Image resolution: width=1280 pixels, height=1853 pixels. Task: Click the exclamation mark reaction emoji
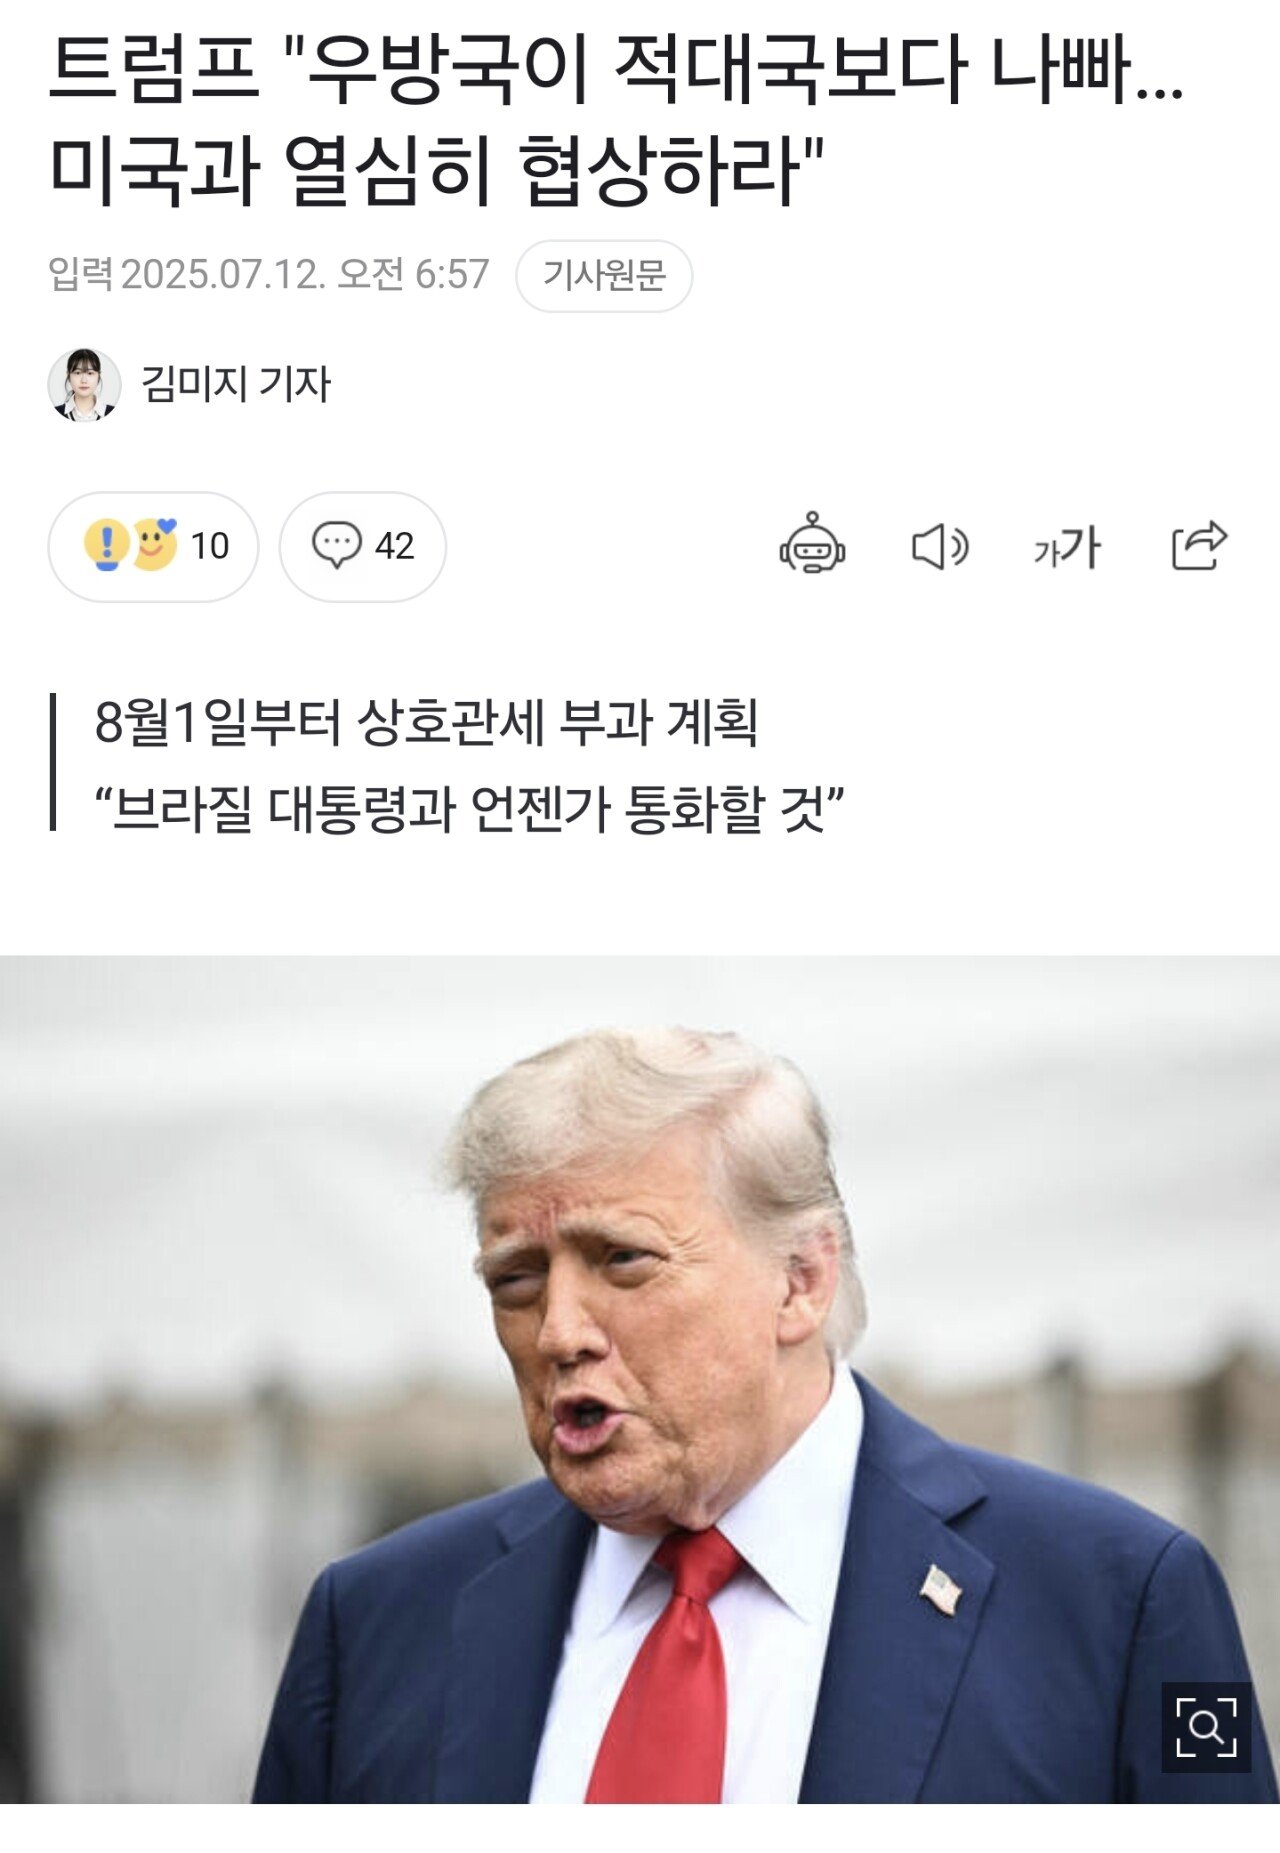106,545
